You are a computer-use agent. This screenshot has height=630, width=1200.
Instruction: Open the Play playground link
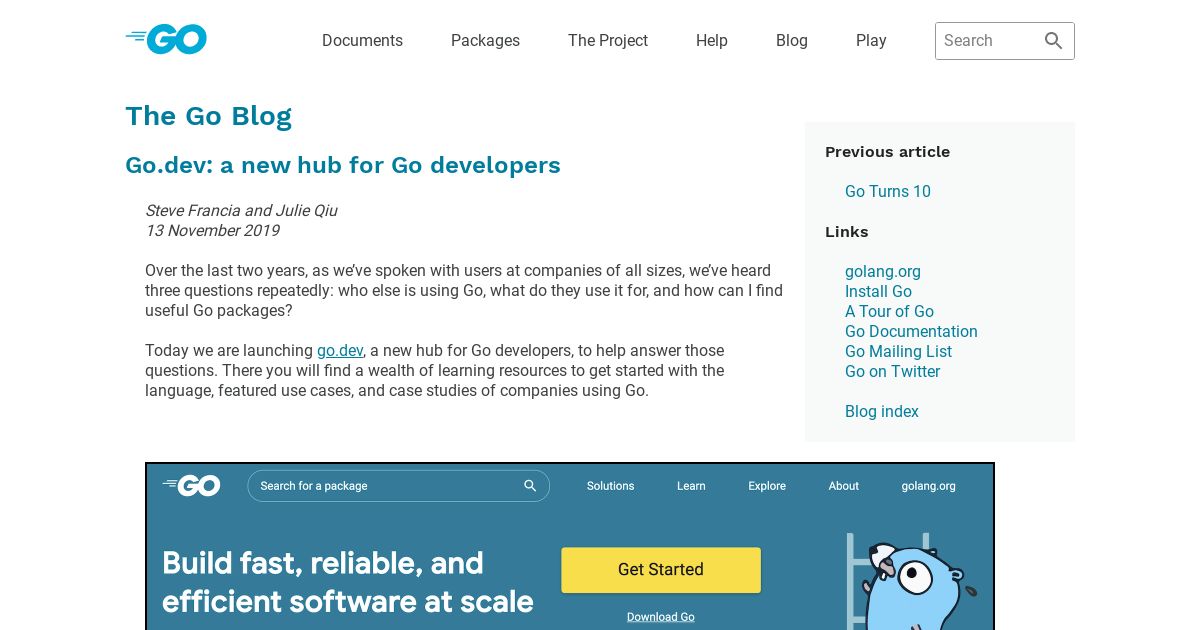(x=871, y=41)
